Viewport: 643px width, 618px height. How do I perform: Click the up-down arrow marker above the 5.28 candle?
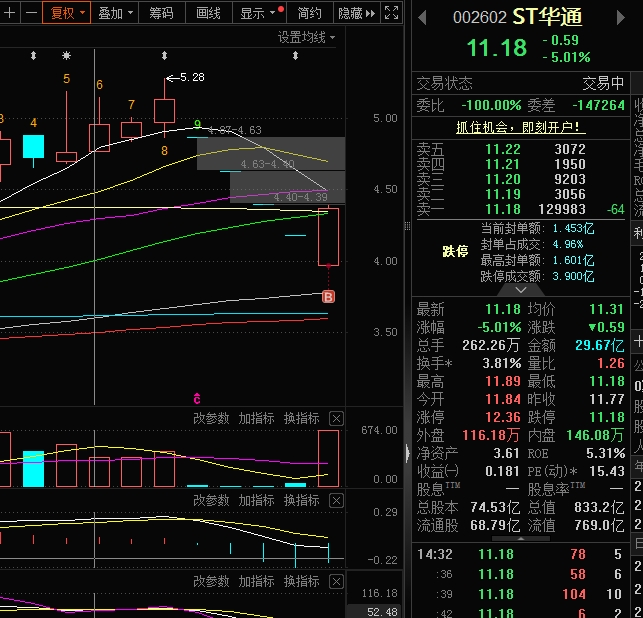tap(164, 55)
